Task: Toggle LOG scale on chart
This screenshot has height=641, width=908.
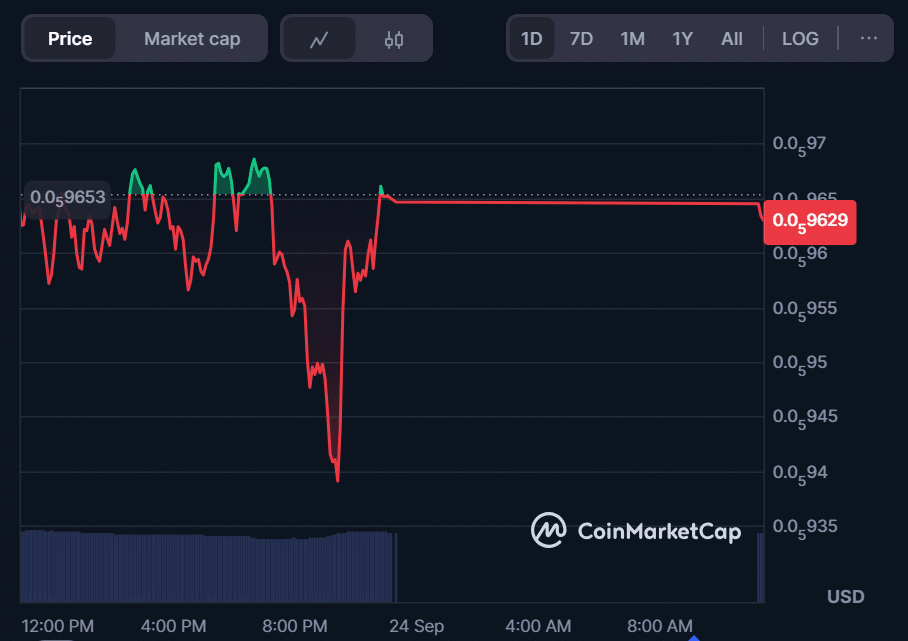Action: (800, 39)
